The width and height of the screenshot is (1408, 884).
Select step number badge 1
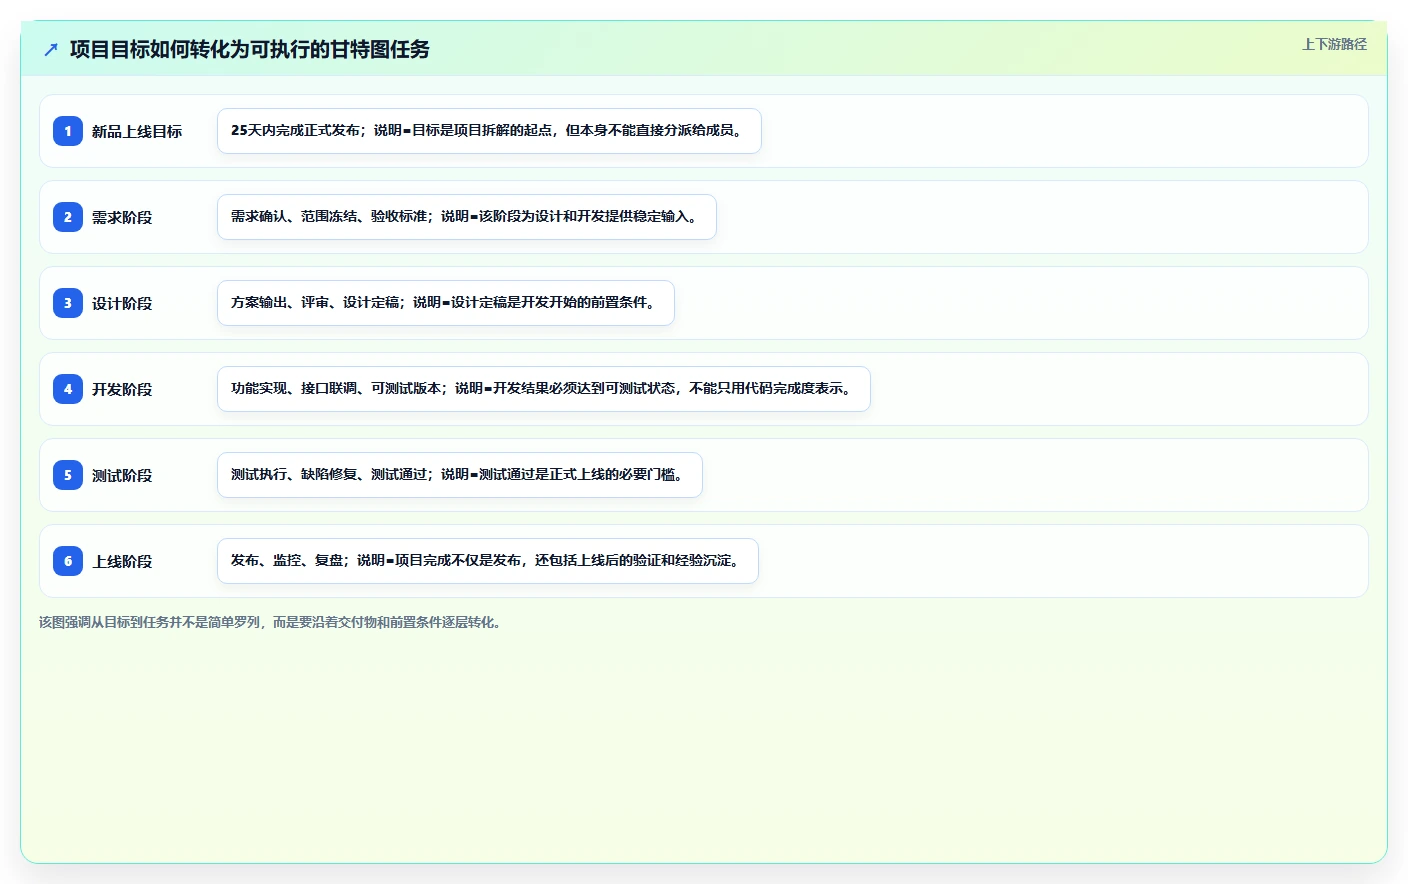(68, 131)
